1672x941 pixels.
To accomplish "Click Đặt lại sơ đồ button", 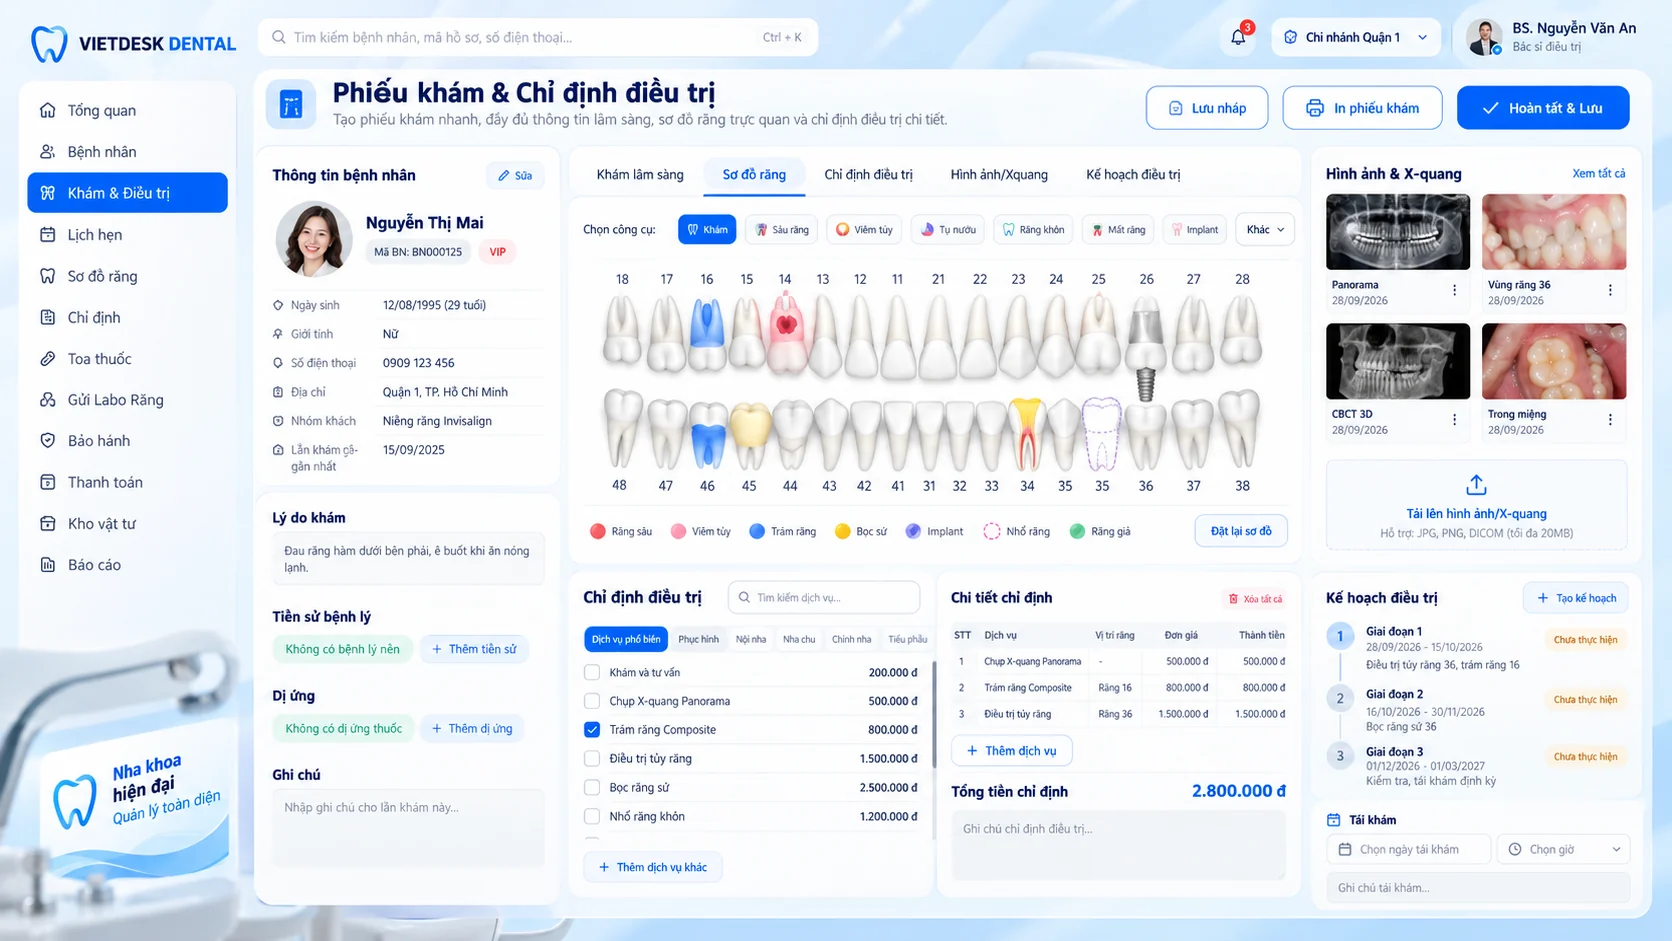I will pos(1241,531).
